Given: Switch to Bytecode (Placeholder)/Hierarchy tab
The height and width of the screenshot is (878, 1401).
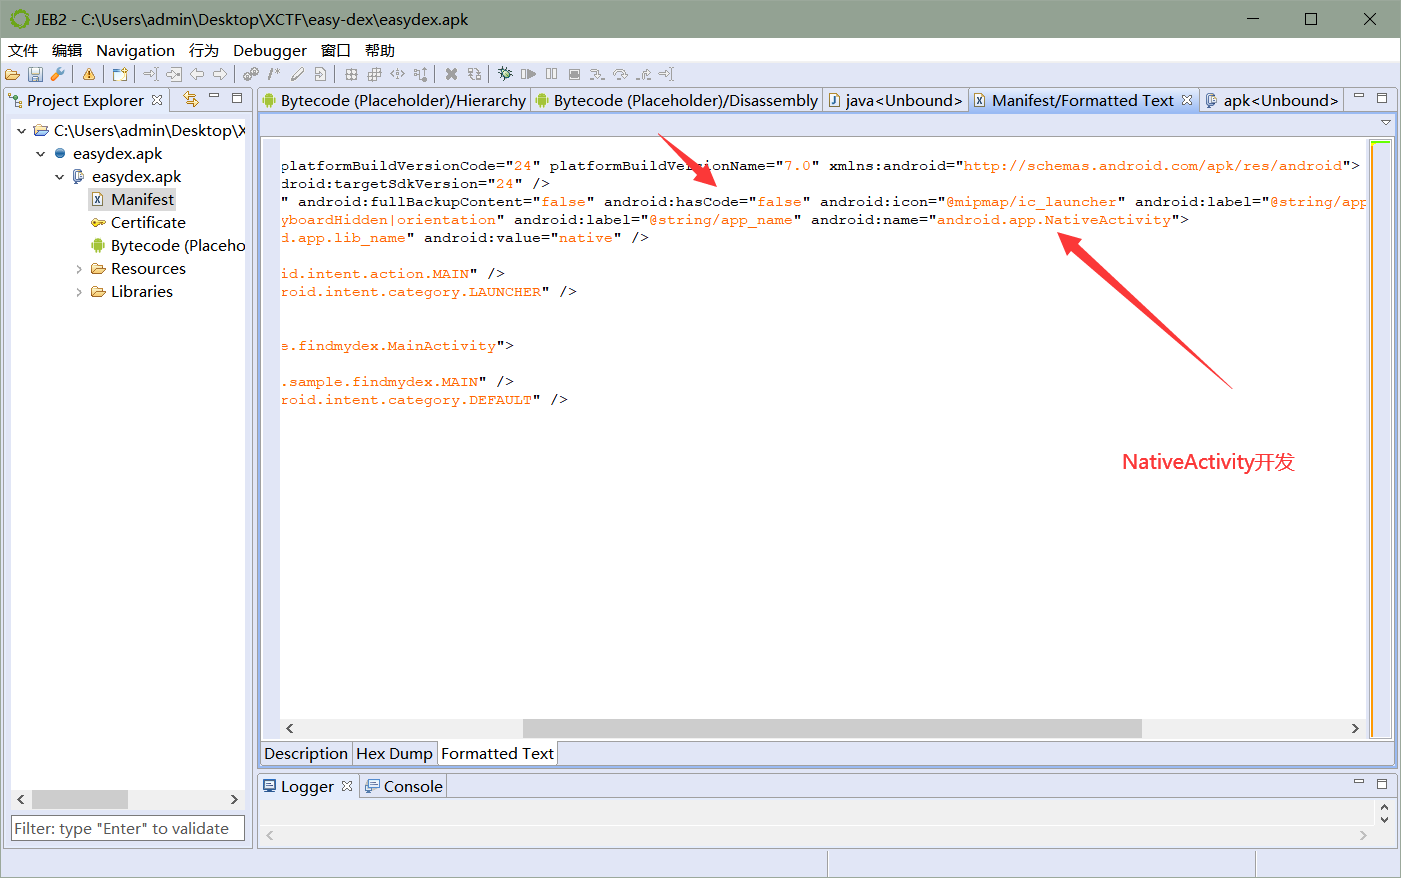Looking at the screenshot, I should click(x=394, y=100).
